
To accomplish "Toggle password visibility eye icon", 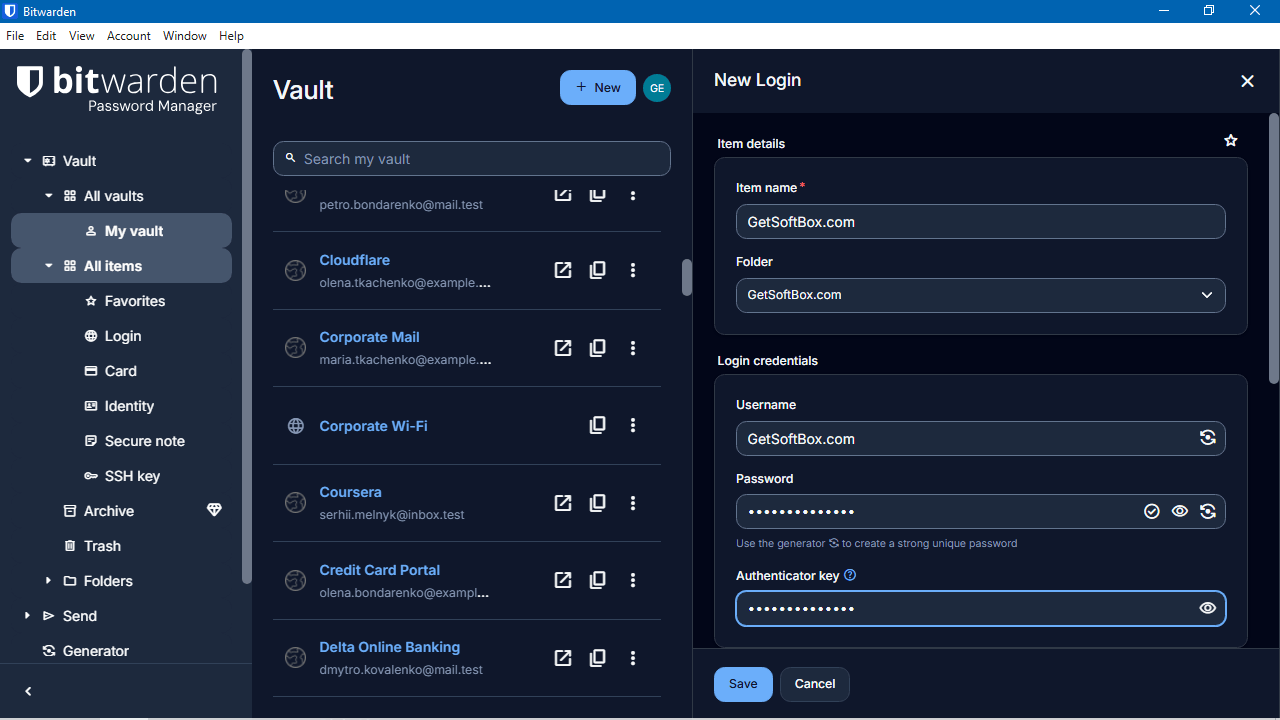I will (x=1180, y=511).
